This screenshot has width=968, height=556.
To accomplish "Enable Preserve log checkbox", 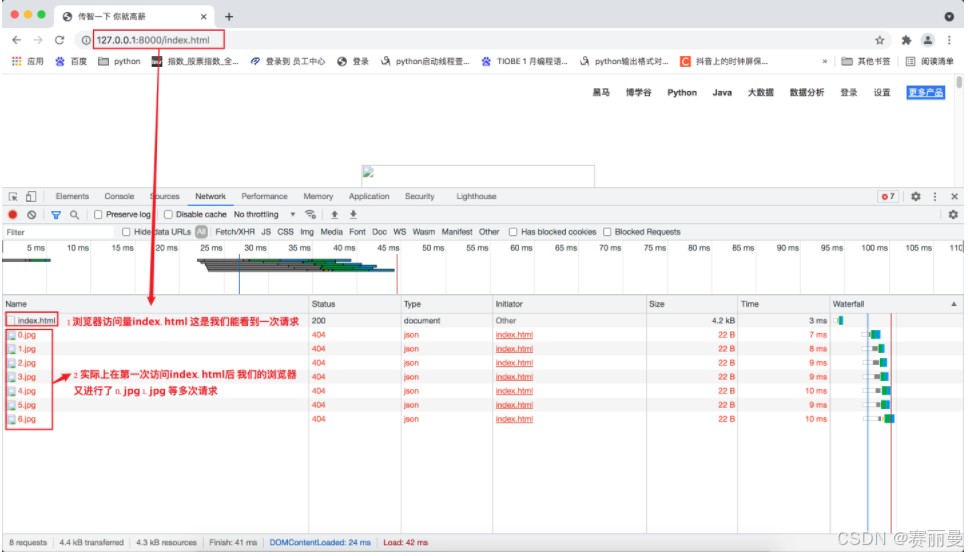I will pyautogui.click(x=99, y=215).
